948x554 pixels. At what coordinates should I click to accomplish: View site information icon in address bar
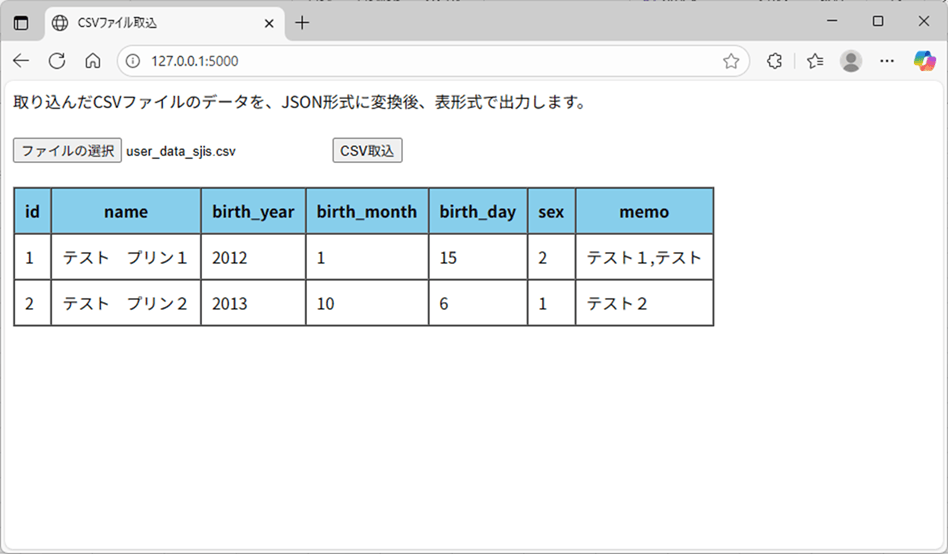coord(134,61)
